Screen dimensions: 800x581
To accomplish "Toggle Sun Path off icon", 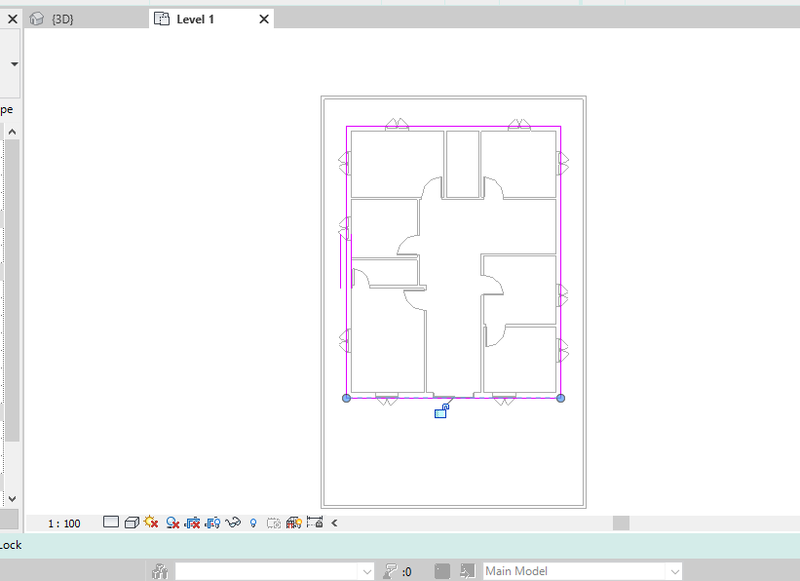I will [x=151, y=522].
